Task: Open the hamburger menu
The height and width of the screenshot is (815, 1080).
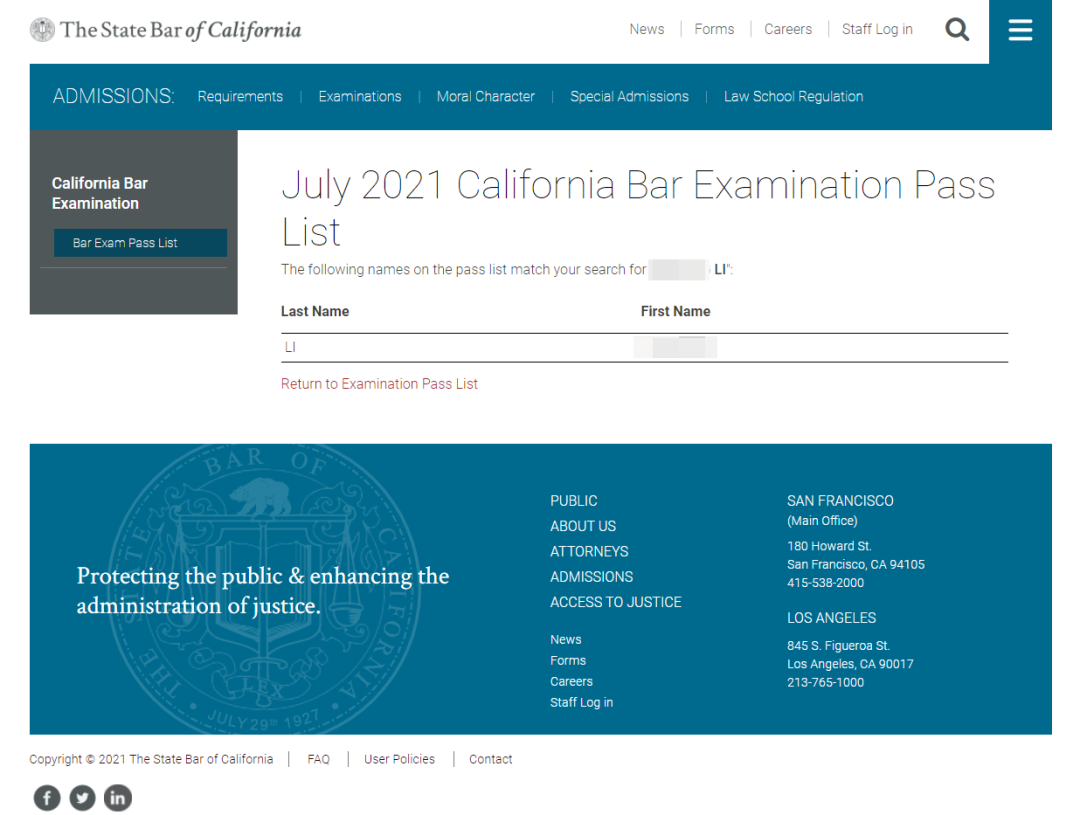Action: point(1020,30)
